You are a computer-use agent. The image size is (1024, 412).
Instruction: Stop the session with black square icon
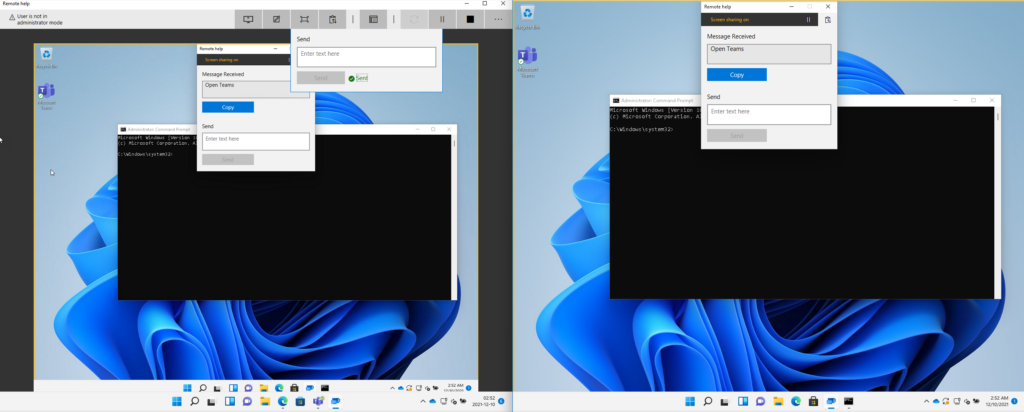pos(470,19)
